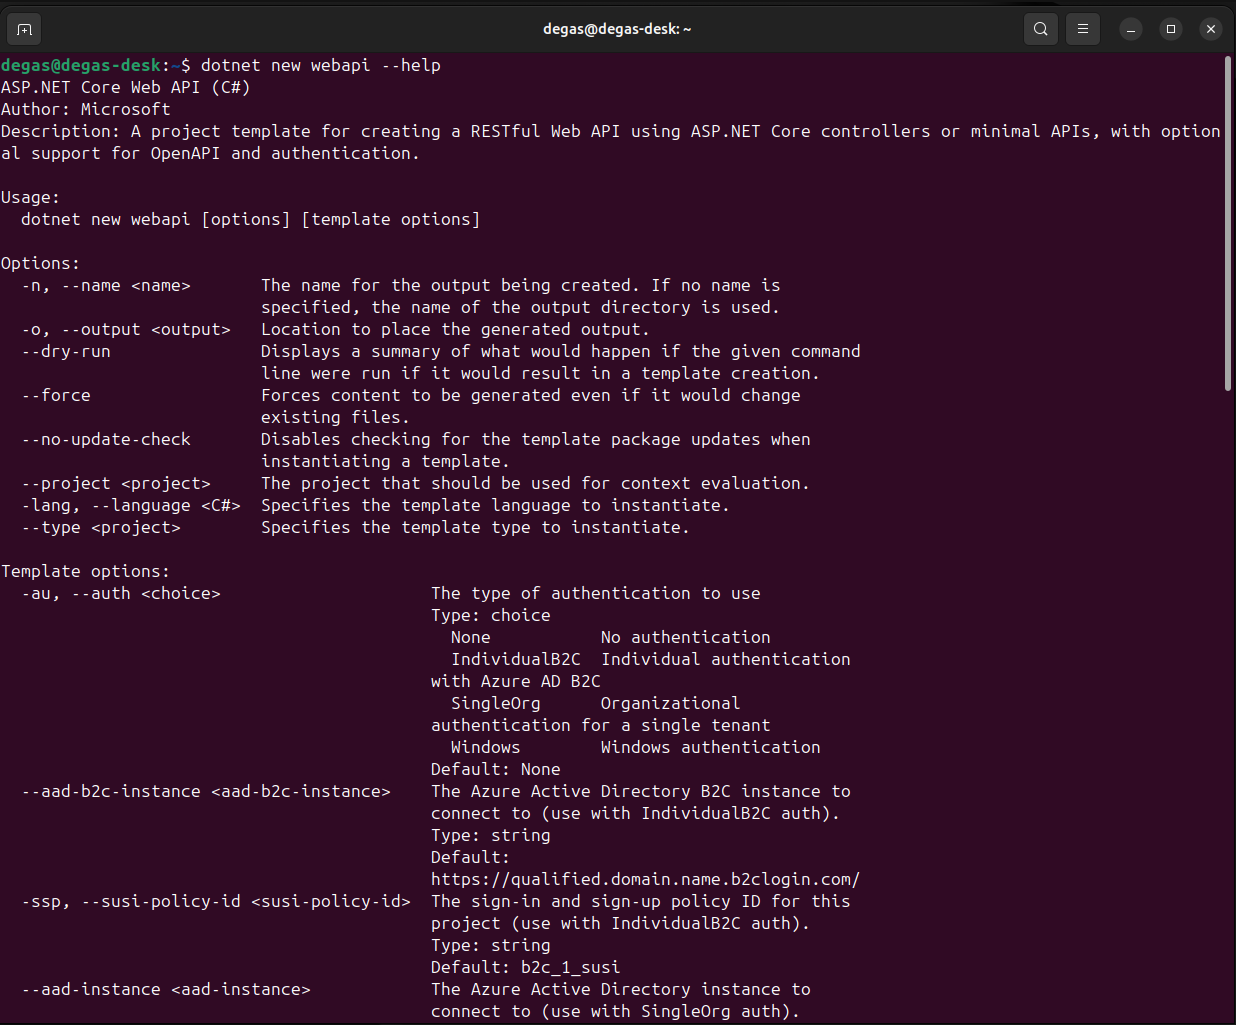The image size is (1236, 1025).
Task: Click the SingleOrg auth choice
Action: click(496, 703)
